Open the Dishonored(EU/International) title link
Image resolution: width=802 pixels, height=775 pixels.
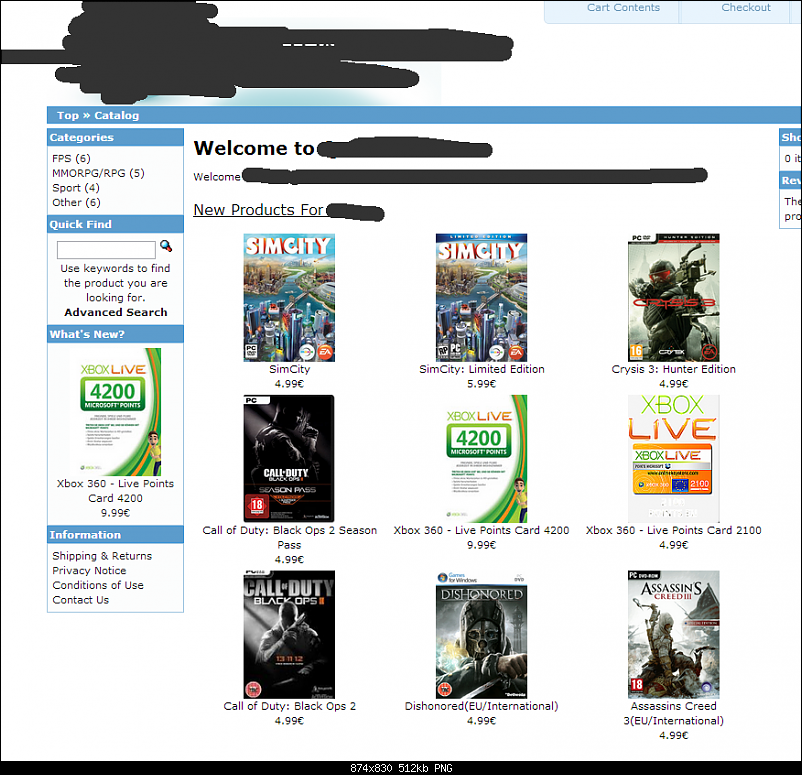click(x=481, y=706)
